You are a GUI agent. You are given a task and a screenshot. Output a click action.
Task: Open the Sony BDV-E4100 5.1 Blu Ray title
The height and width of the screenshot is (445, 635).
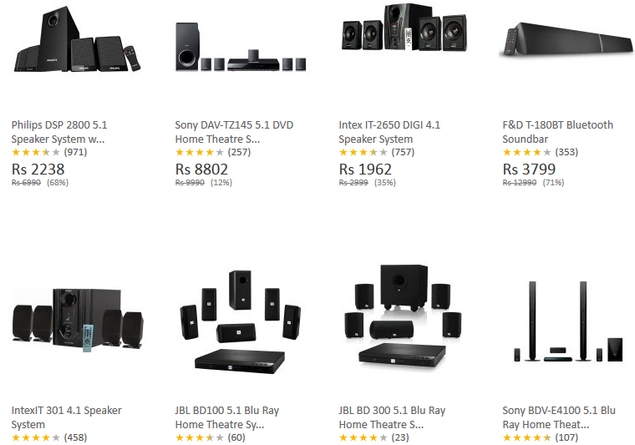(x=559, y=417)
